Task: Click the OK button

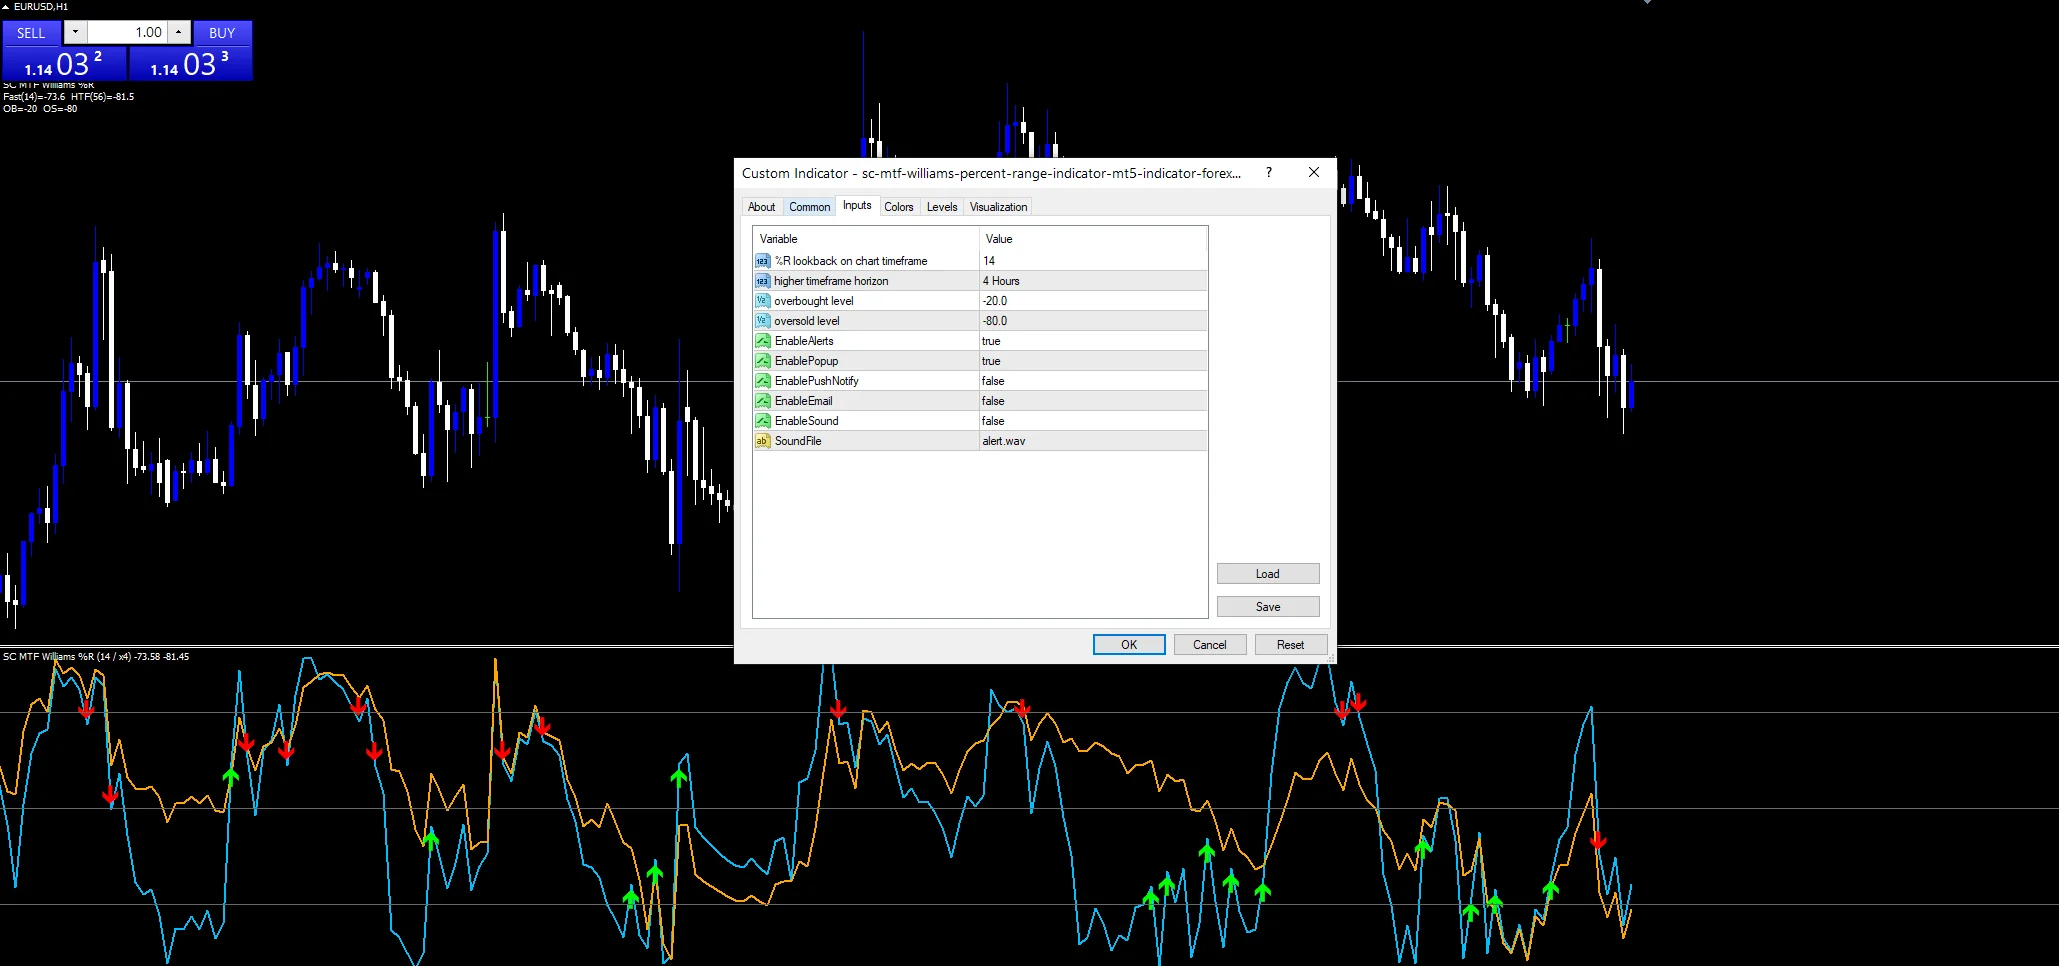Action: (x=1129, y=645)
